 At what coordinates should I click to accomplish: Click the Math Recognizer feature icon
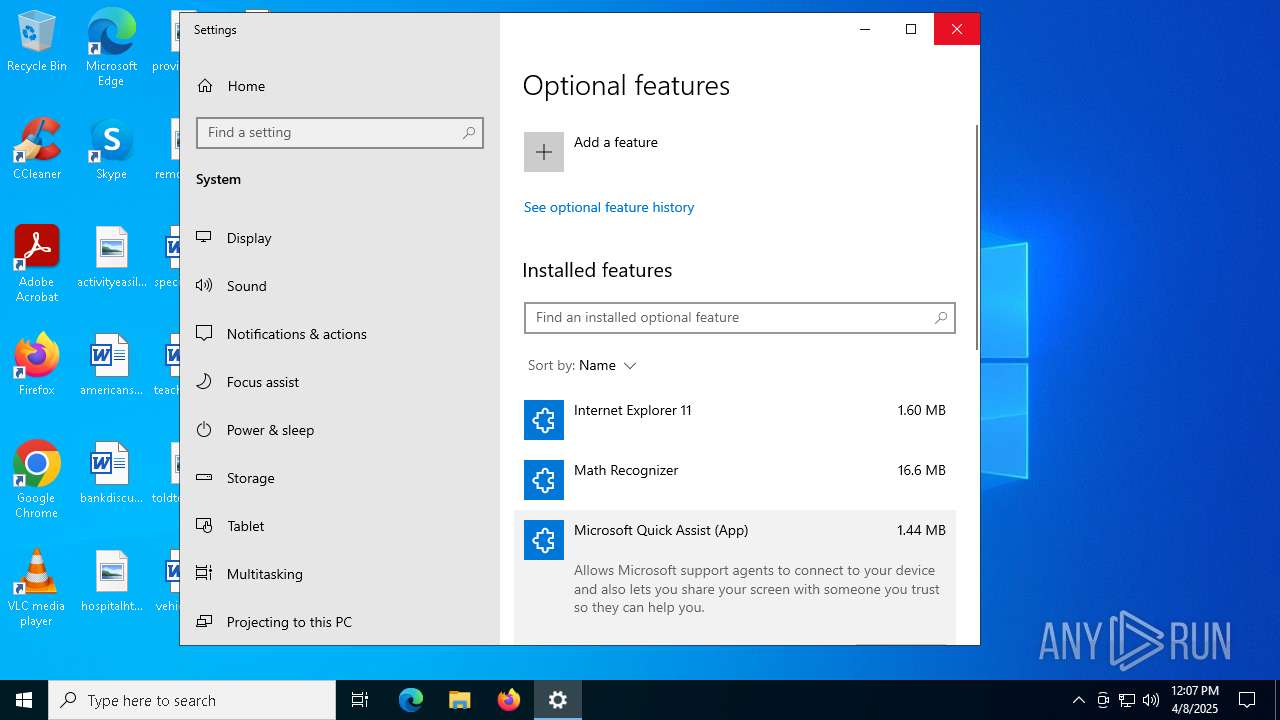click(x=544, y=480)
